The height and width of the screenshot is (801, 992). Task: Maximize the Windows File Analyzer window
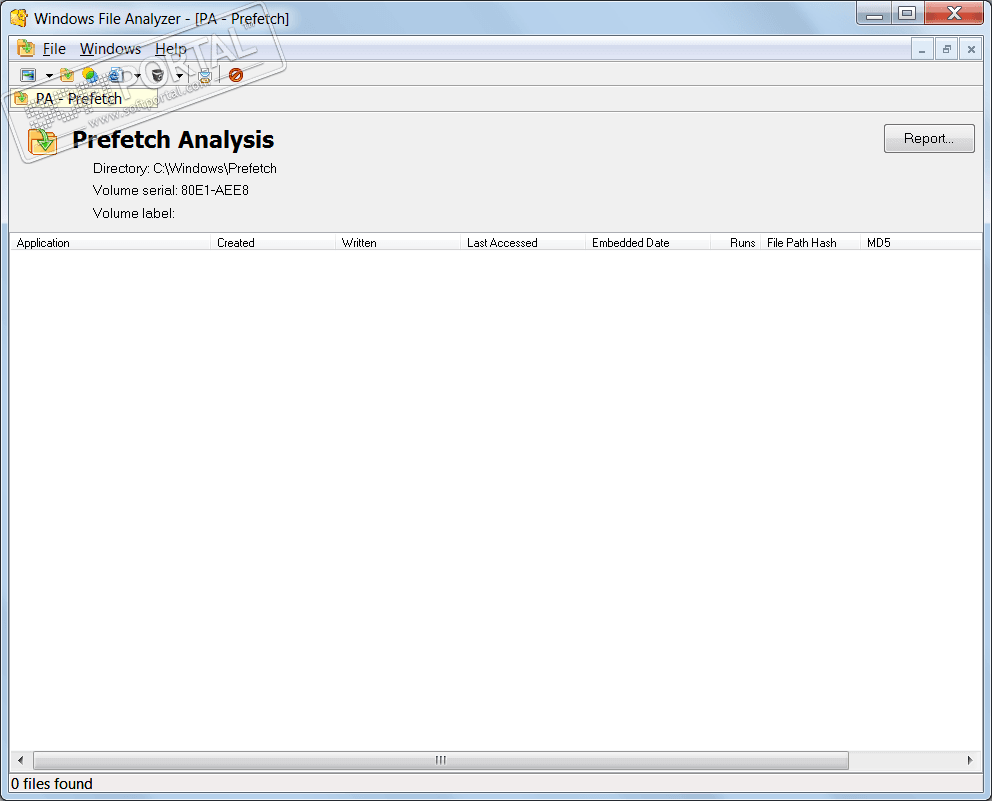[907, 13]
